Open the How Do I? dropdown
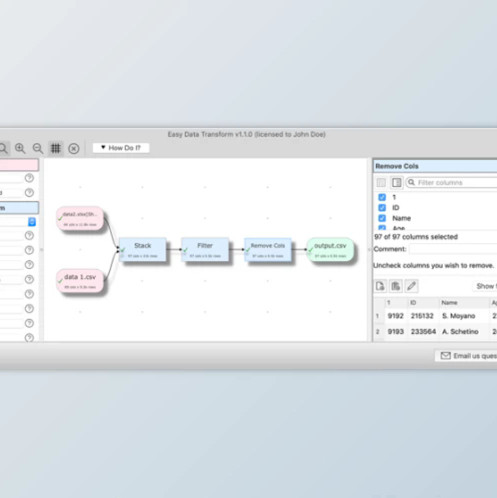The width and height of the screenshot is (497, 498). (x=121, y=148)
